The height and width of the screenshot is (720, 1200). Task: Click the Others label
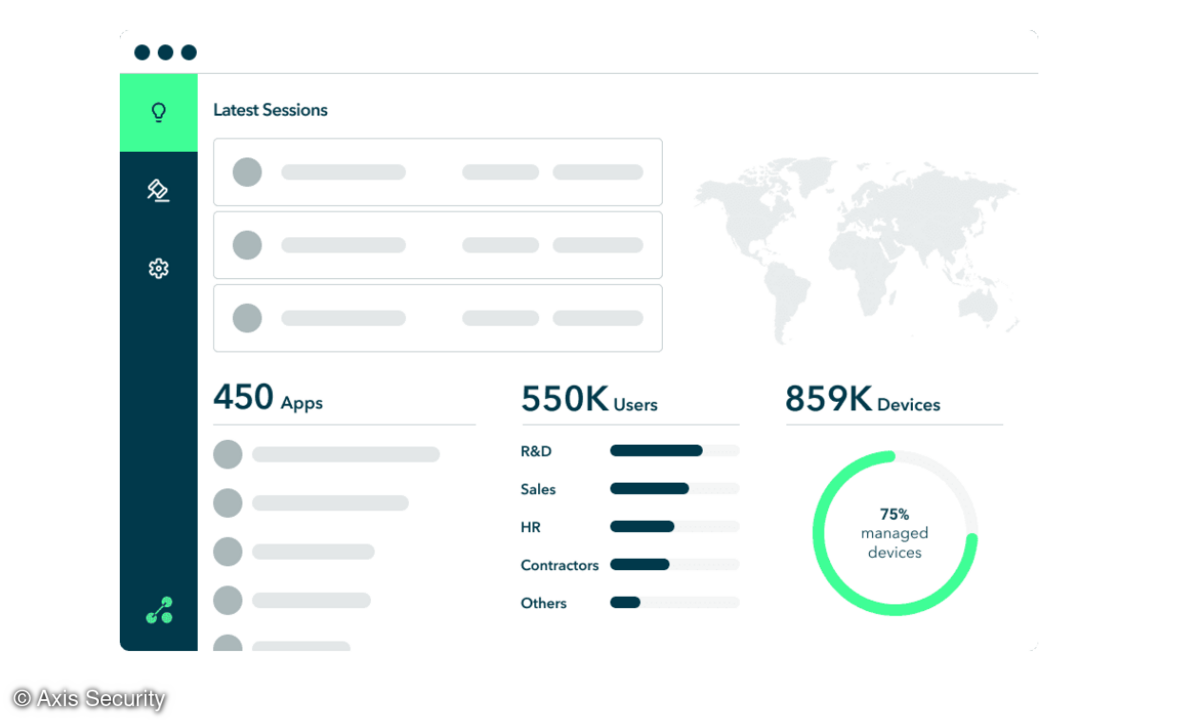(544, 603)
